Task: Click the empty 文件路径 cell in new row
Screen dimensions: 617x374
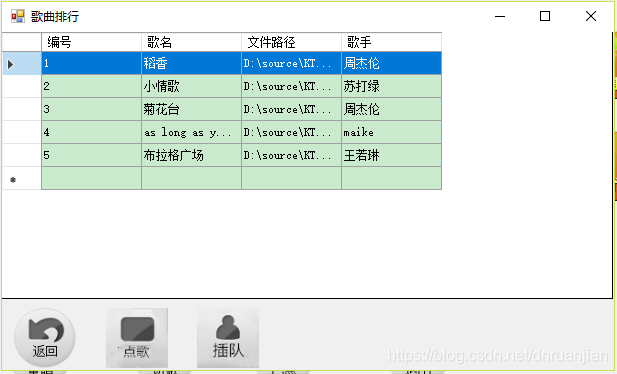Action: tap(291, 178)
